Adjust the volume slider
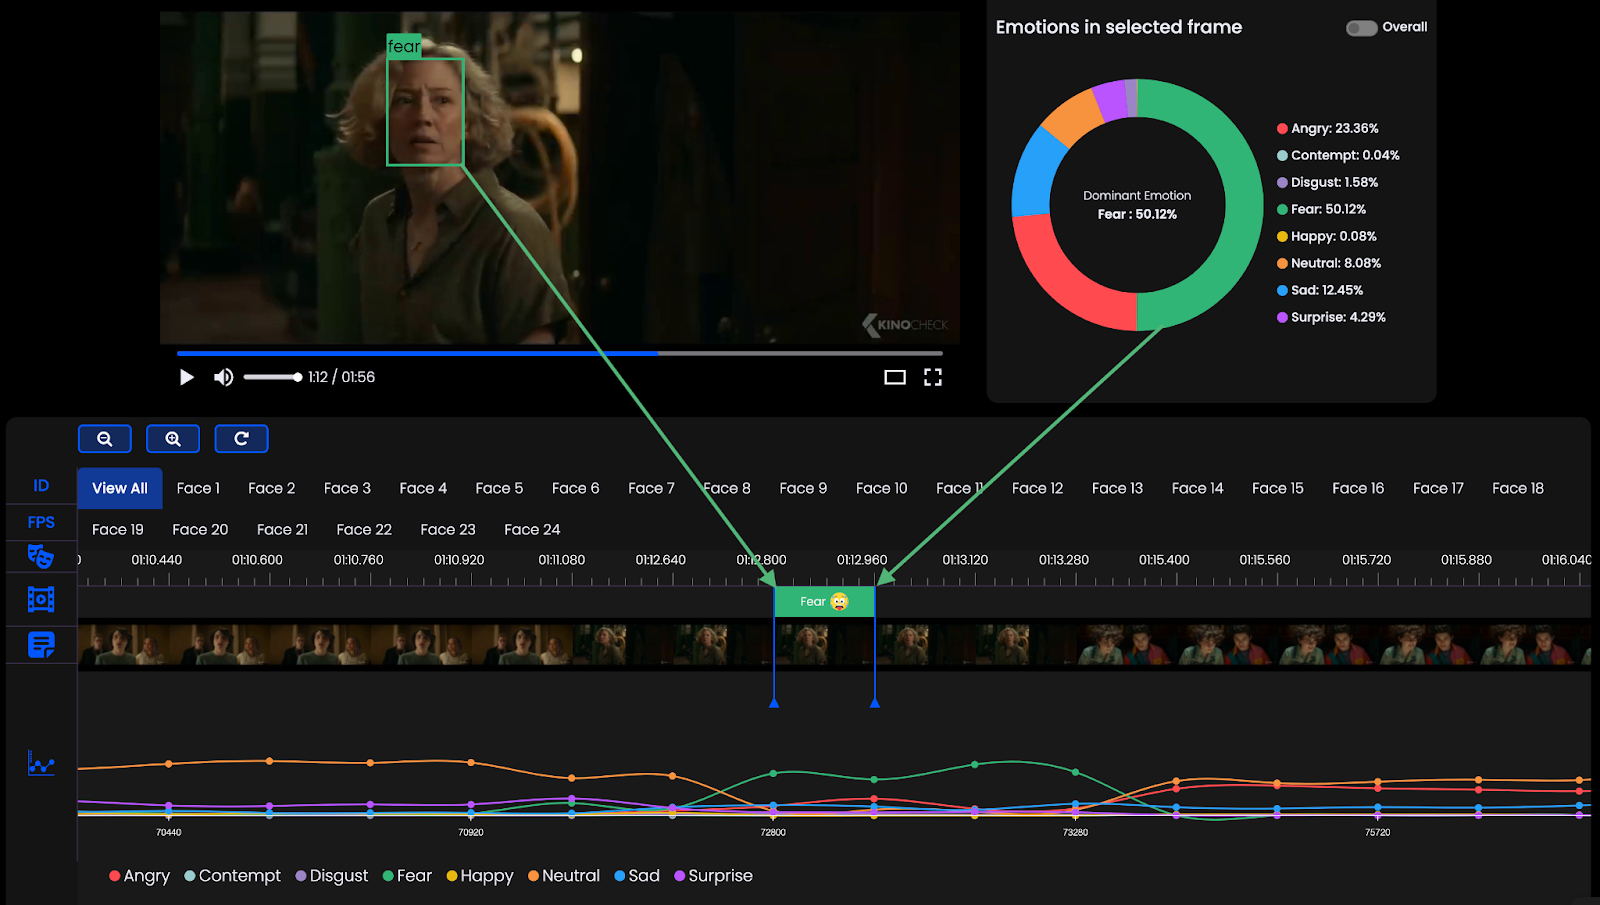The image size is (1600, 905). pyautogui.click(x=272, y=377)
